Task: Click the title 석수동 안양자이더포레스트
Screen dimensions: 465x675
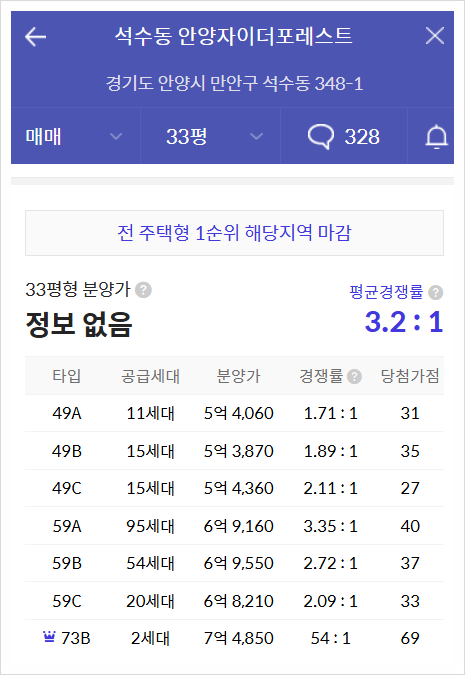Action: (233, 36)
